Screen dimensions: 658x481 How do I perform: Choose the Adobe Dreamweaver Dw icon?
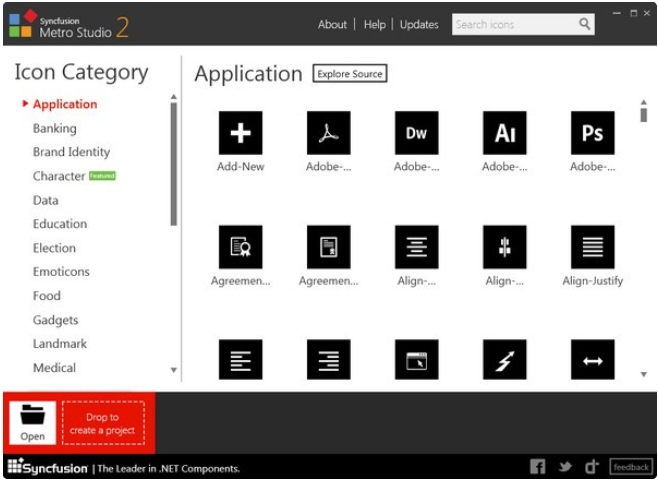[x=417, y=133]
